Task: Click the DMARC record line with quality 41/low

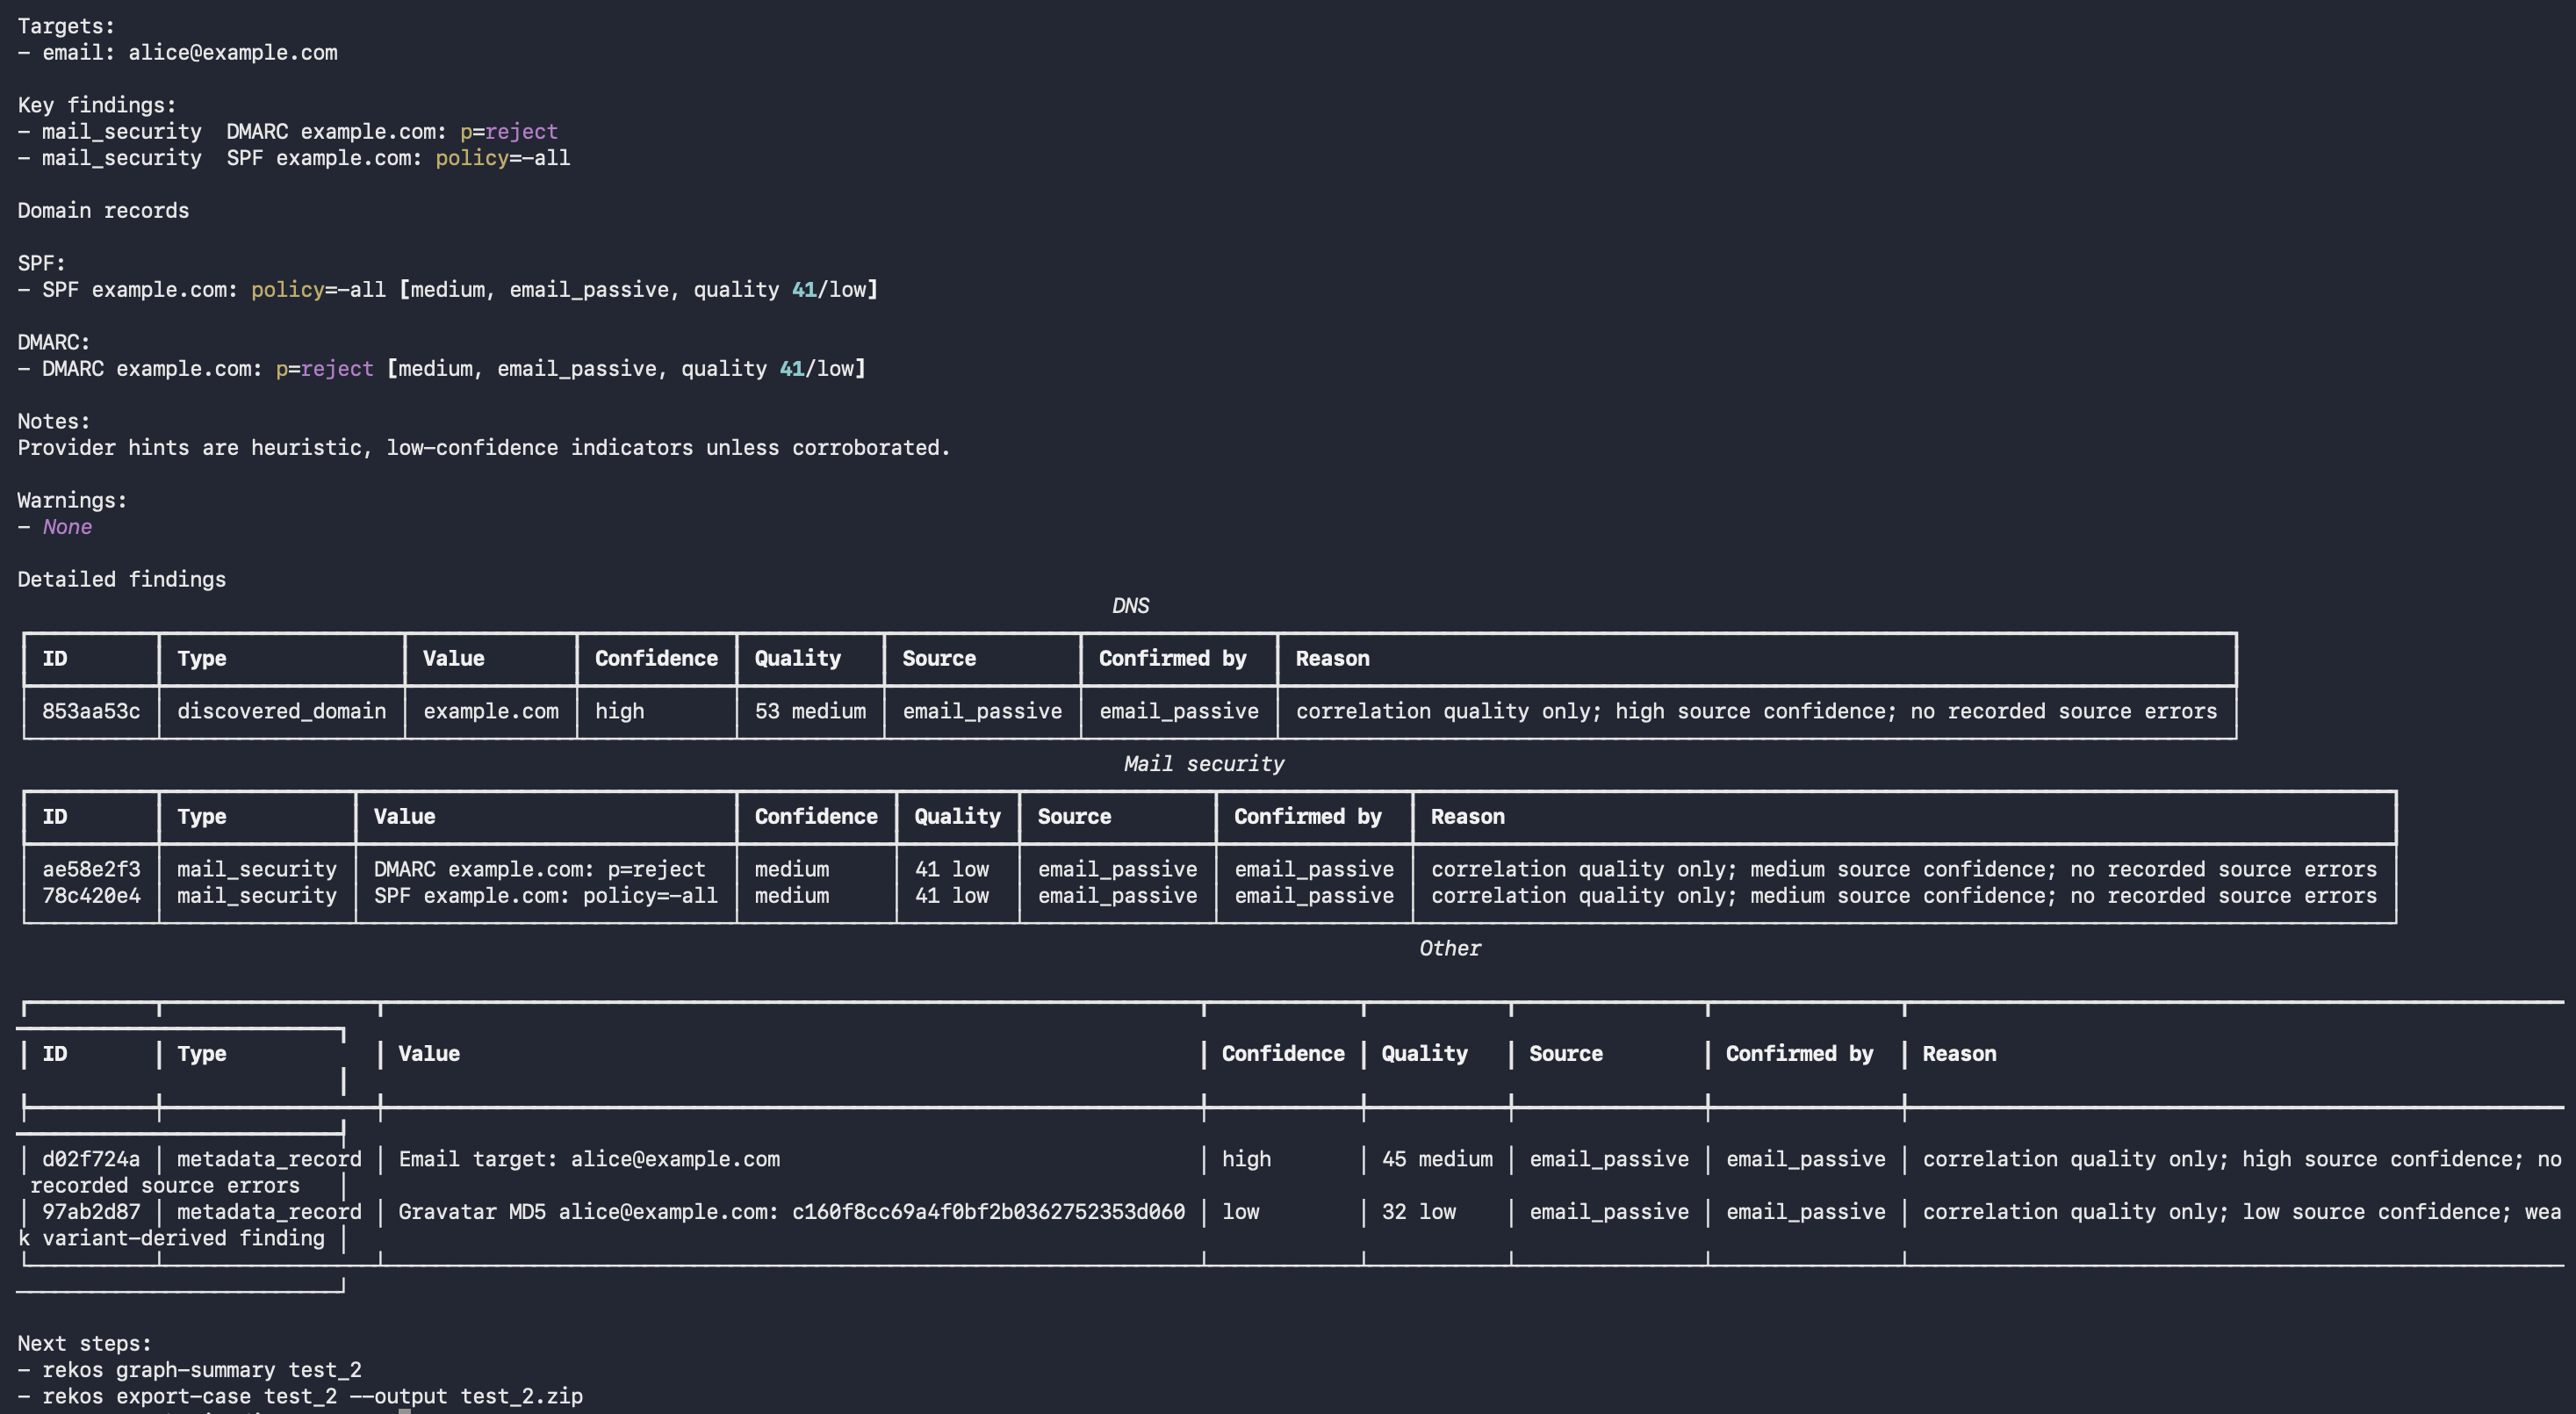Action: (442, 369)
